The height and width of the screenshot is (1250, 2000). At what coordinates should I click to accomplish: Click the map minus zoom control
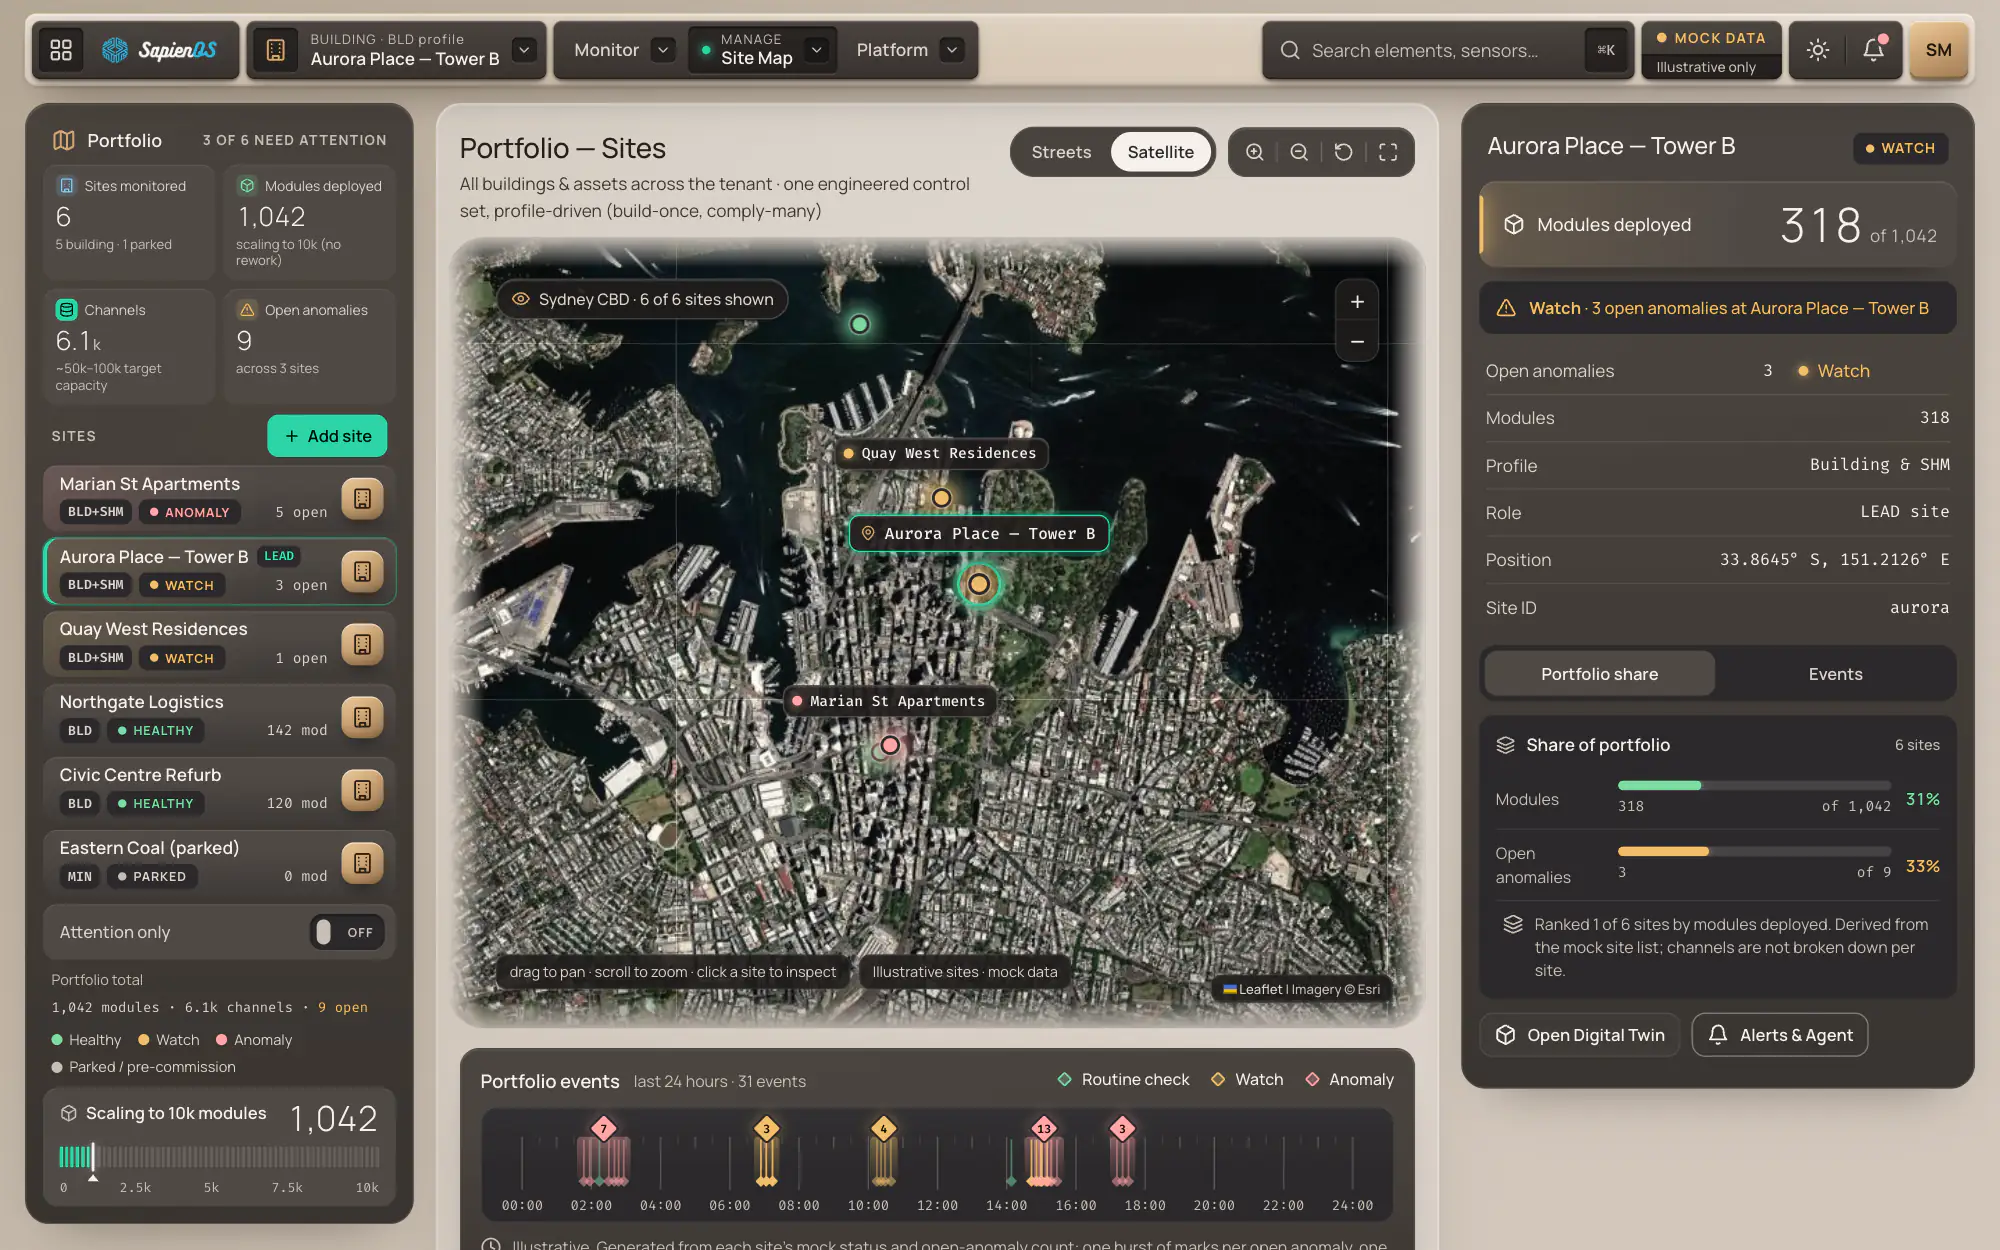click(x=1357, y=342)
